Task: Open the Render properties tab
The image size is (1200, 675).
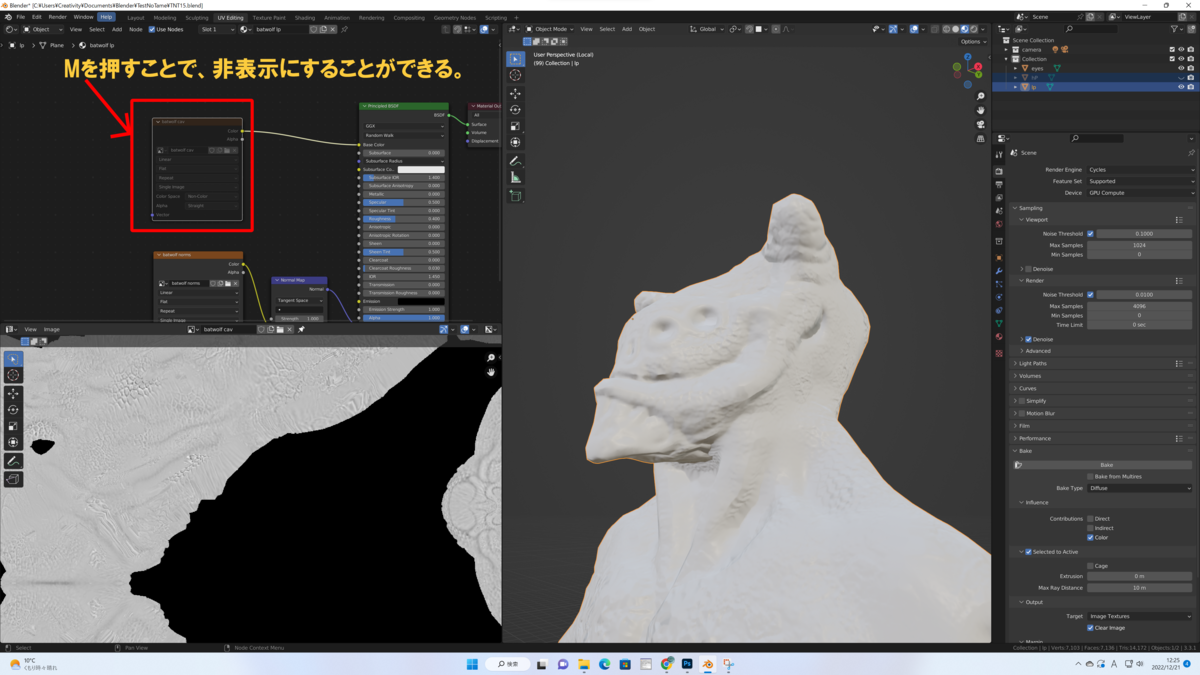Action: [999, 171]
